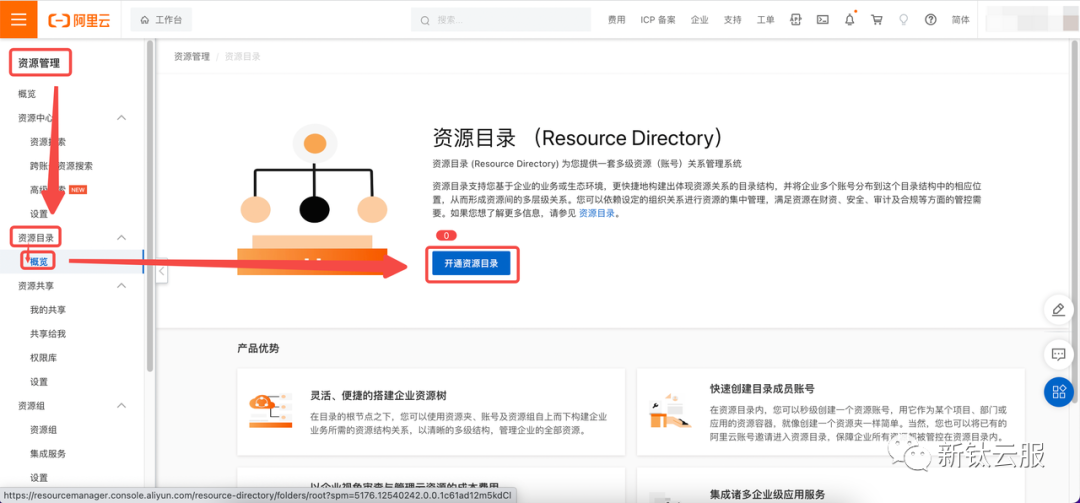This screenshot has height=503, width=1080.
Task: Open the notification bell
Action: point(850,19)
